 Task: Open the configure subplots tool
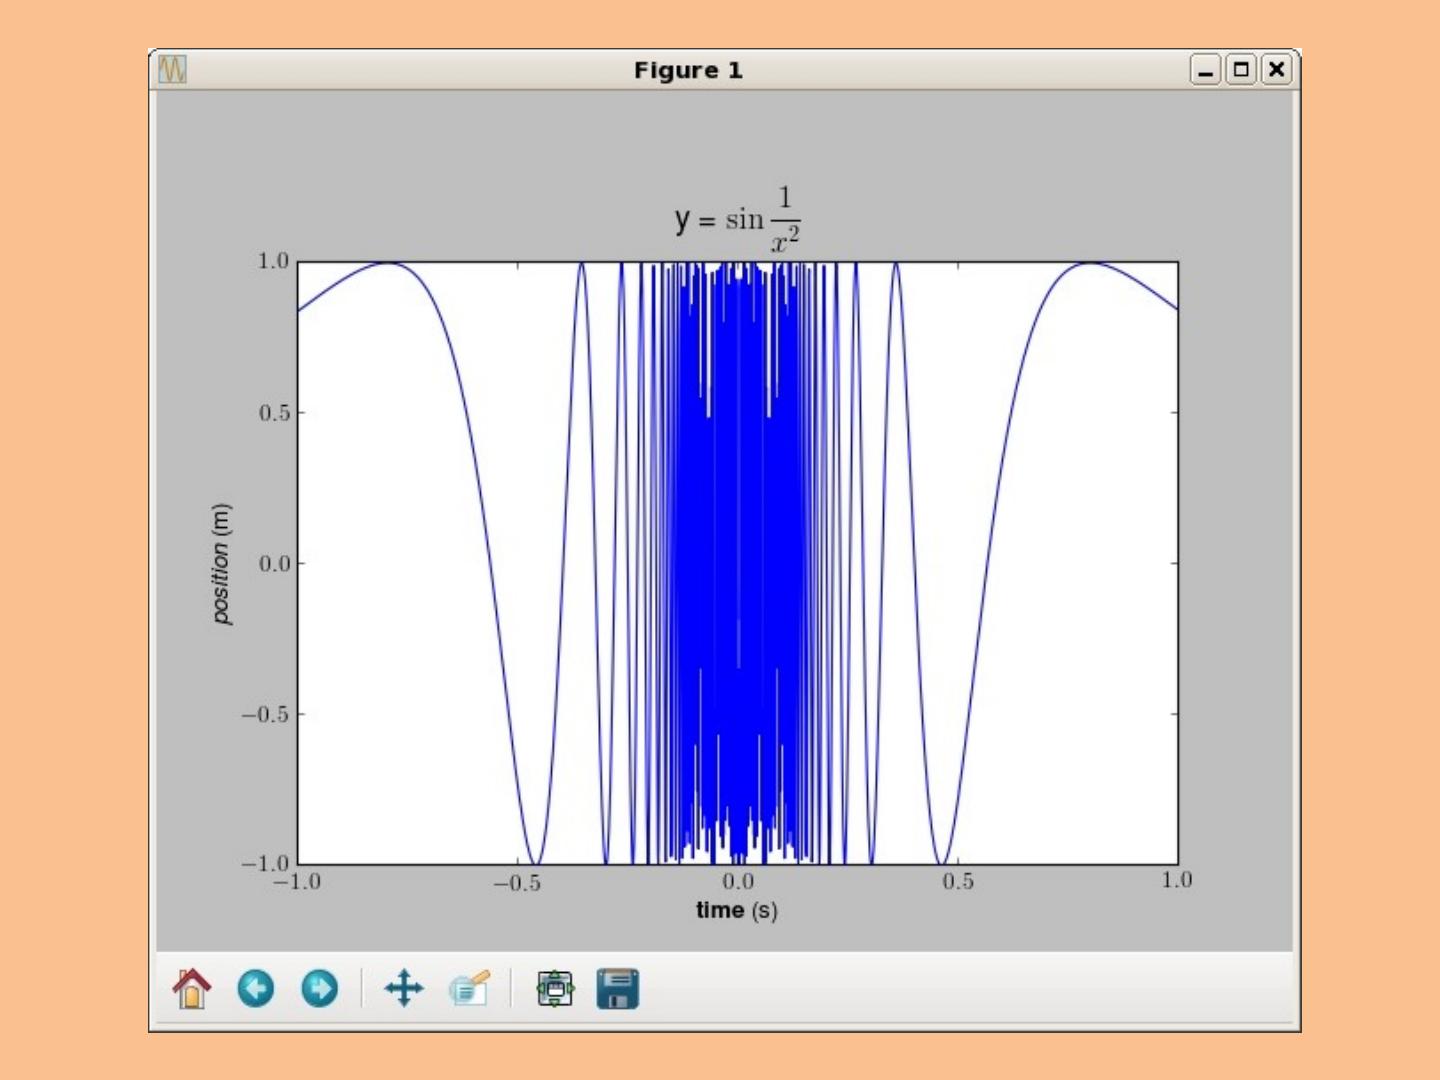coord(555,989)
